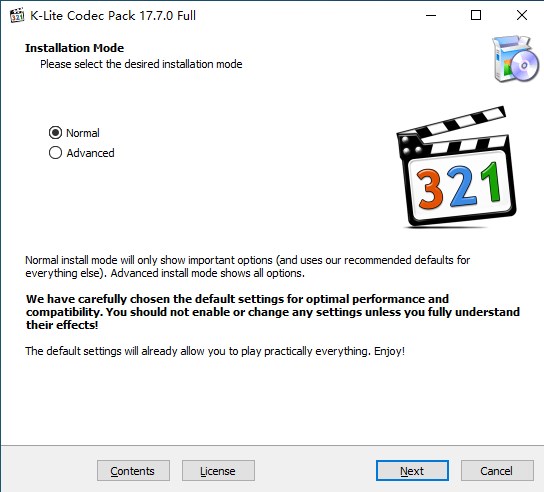This screenshot has width=544, height=492.
Task: Click the 'Normal' option label text
Action: click(83, 133)
